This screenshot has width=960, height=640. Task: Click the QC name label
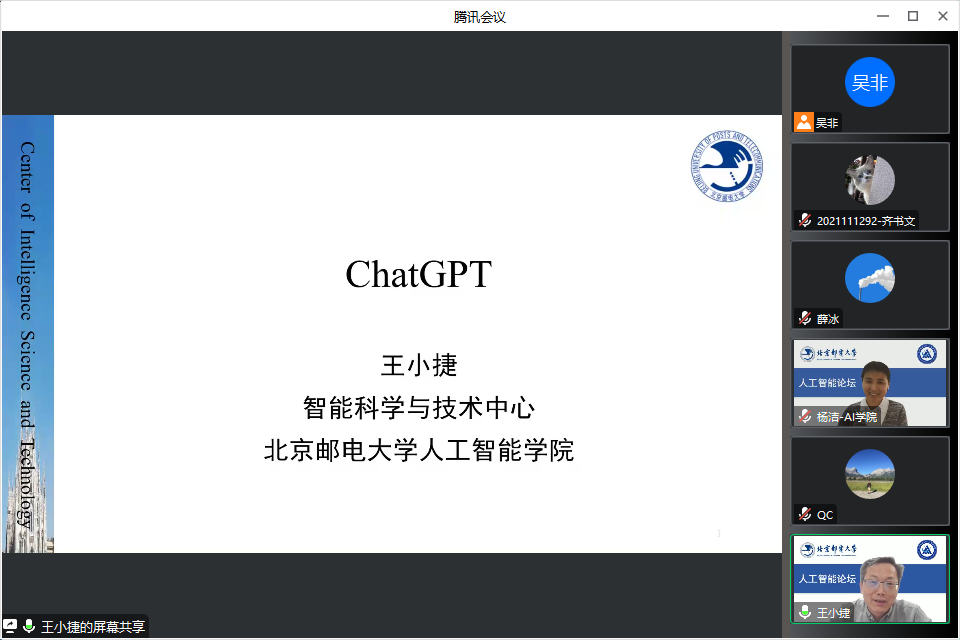(825, 515)
